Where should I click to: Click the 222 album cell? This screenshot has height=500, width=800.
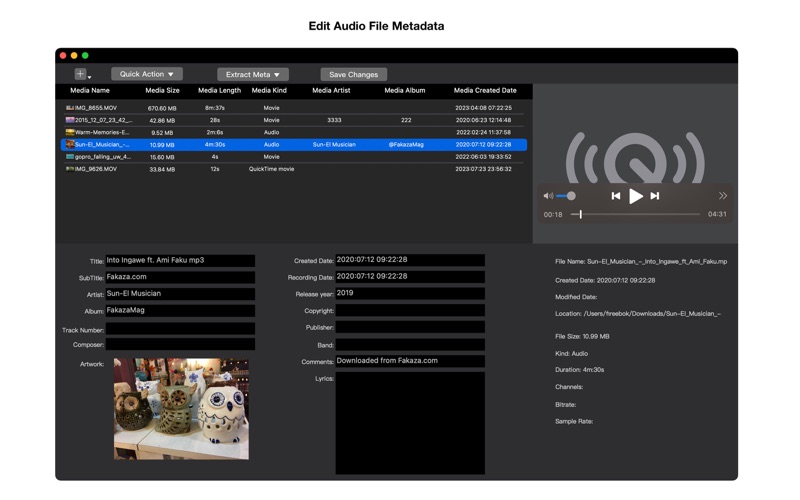tap(406, 120)
